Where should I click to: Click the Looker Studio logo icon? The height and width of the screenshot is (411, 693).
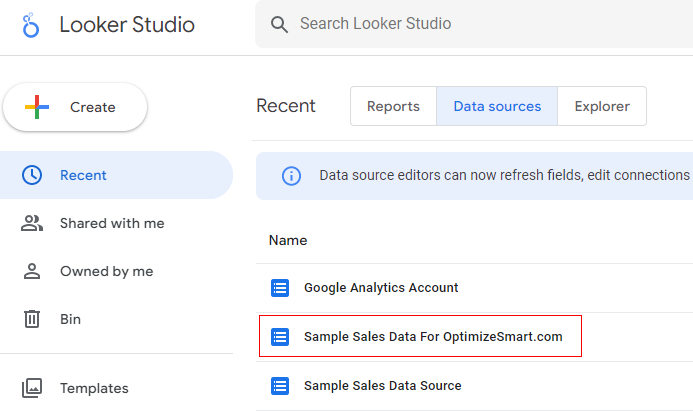pyautogui.click(x=31, y=25)
